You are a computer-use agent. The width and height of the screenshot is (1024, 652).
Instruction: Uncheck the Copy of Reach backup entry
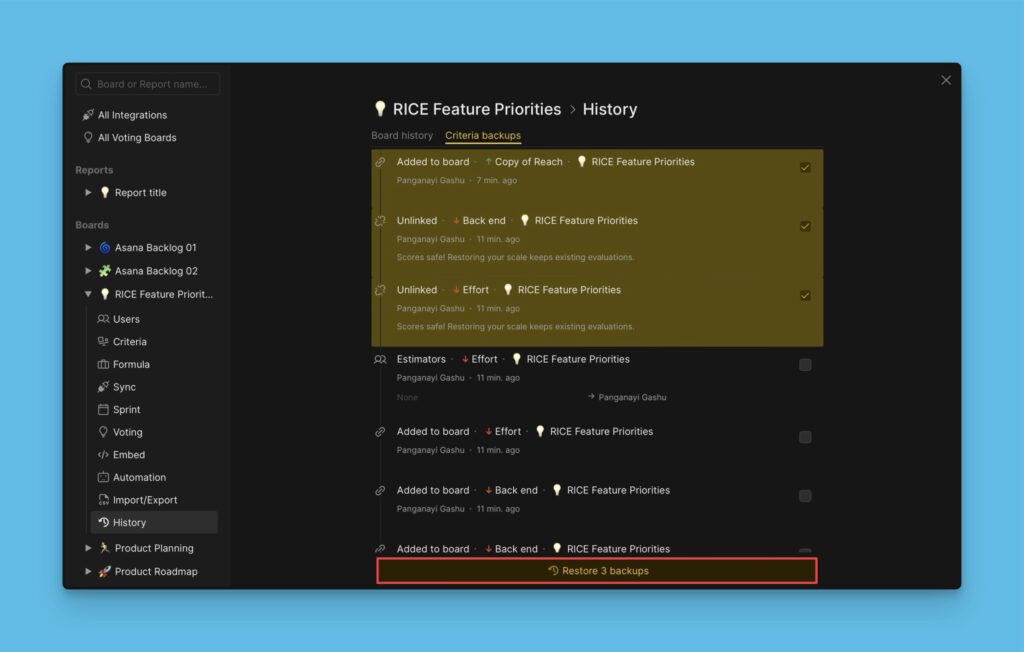pyautogui.click(x=805, y=167)
